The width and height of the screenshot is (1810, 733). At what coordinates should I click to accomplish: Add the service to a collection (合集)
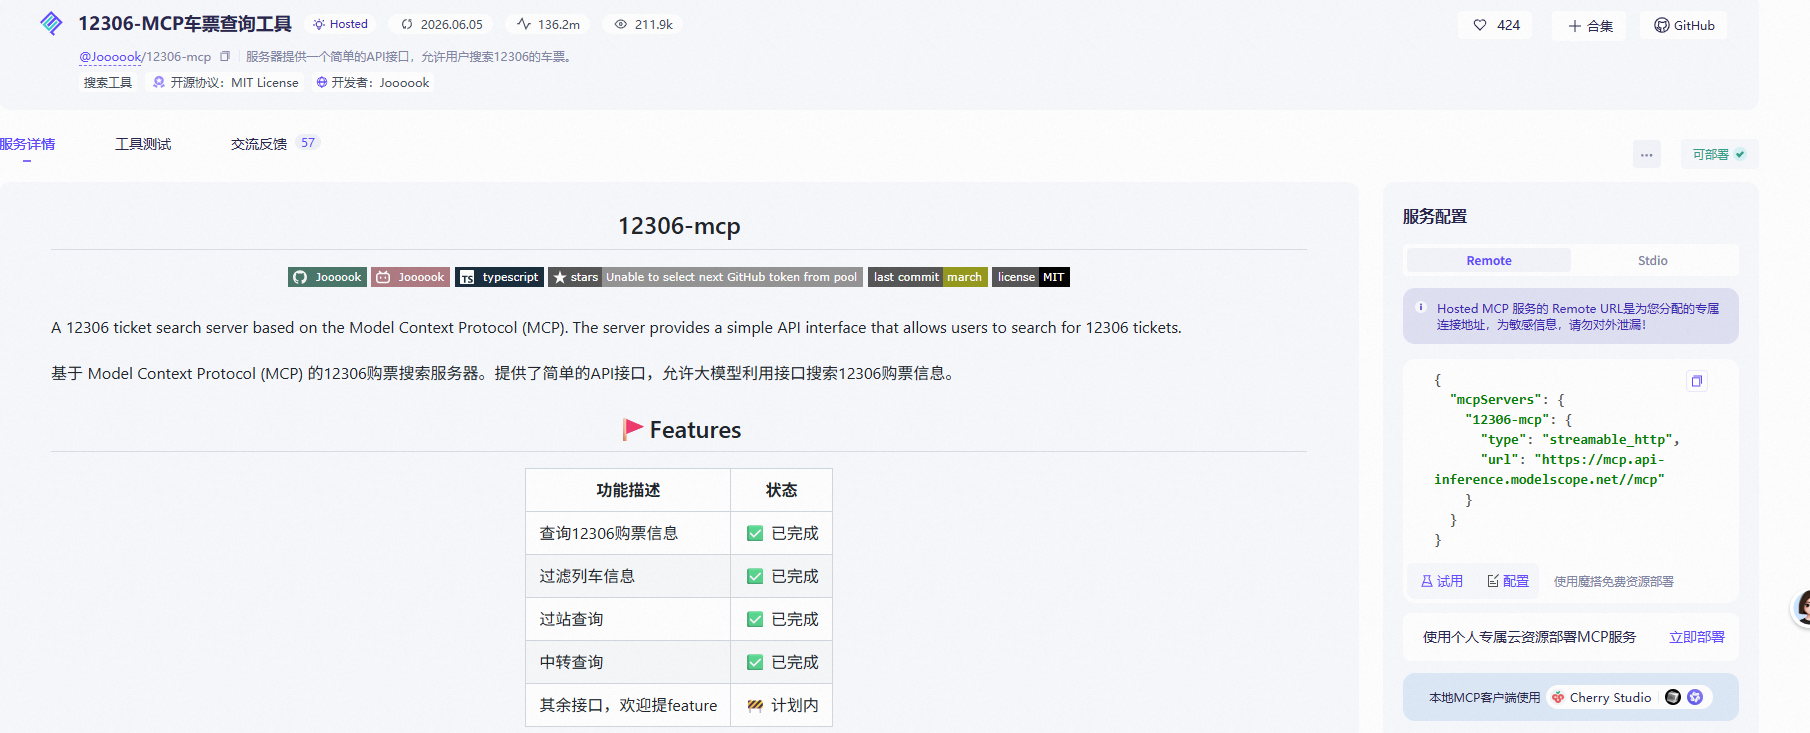tap(1590, 26)
